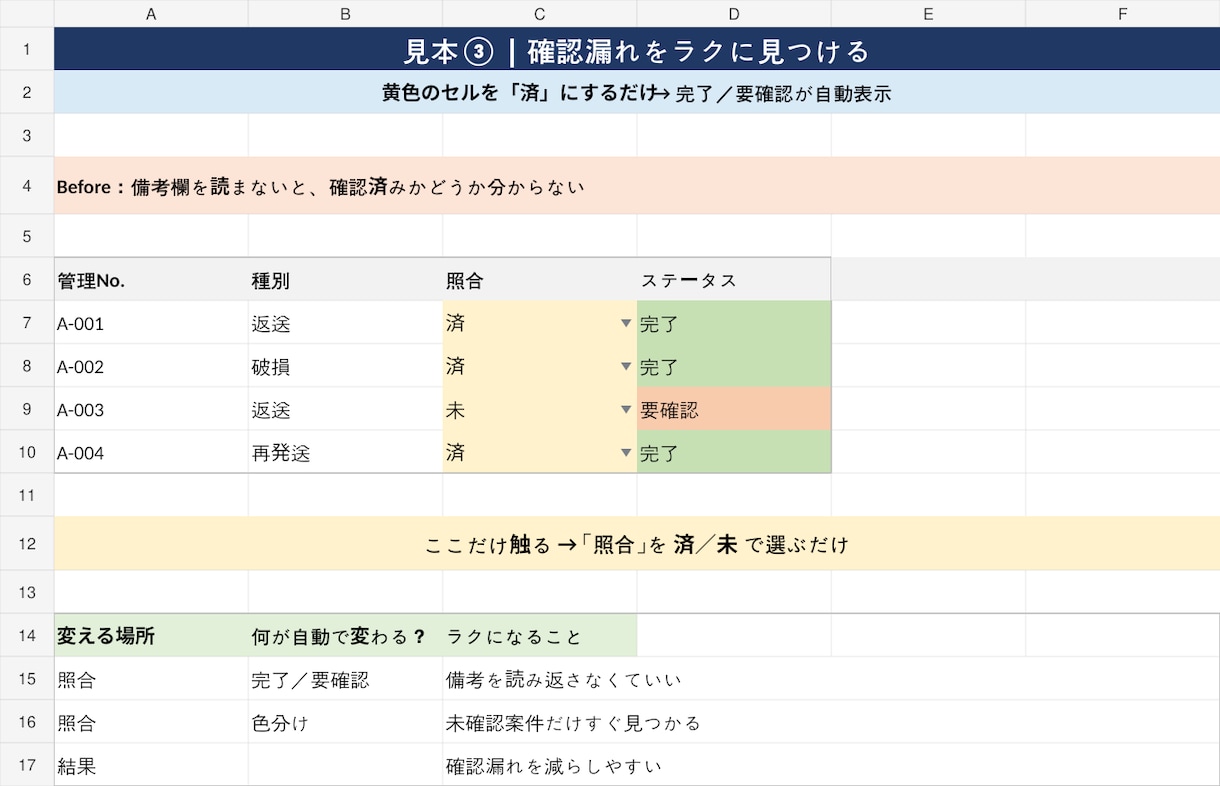The height and width of the screenshot is (786, 1220).
Task: Click the 完了／要確認 cell in row 15
Action: click(345, 679)
